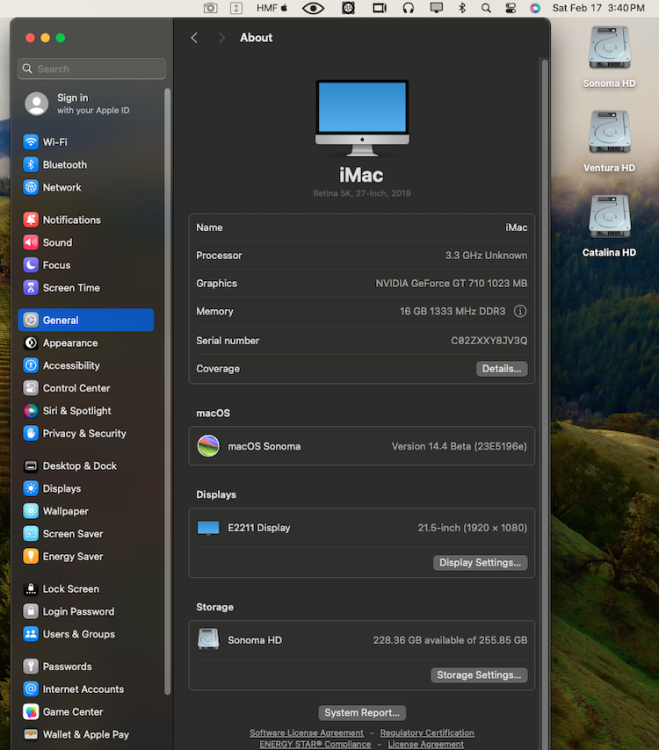This screenshot has height=750, width=659.
Task: Click the memory info icon
Action: pyautogui.click(x=520, y=311)
